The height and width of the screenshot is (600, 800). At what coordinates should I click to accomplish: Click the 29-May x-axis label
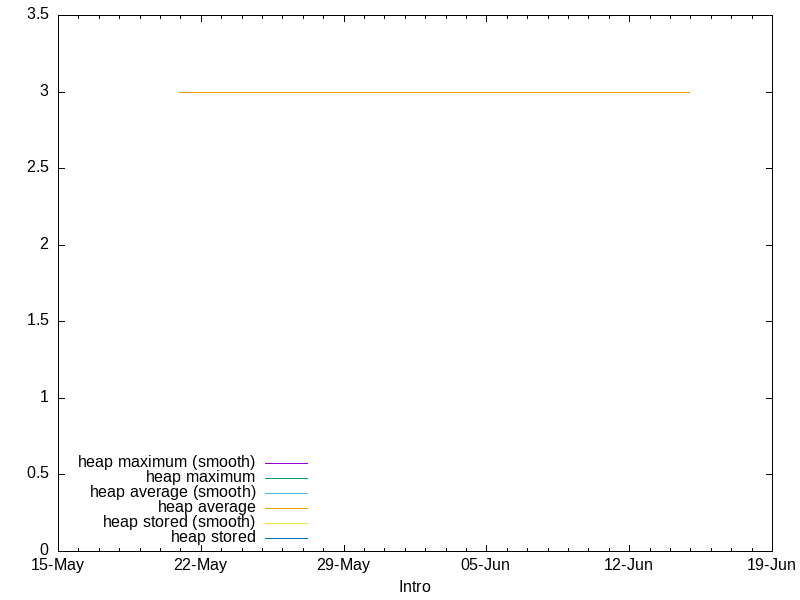tap(343, 565)
